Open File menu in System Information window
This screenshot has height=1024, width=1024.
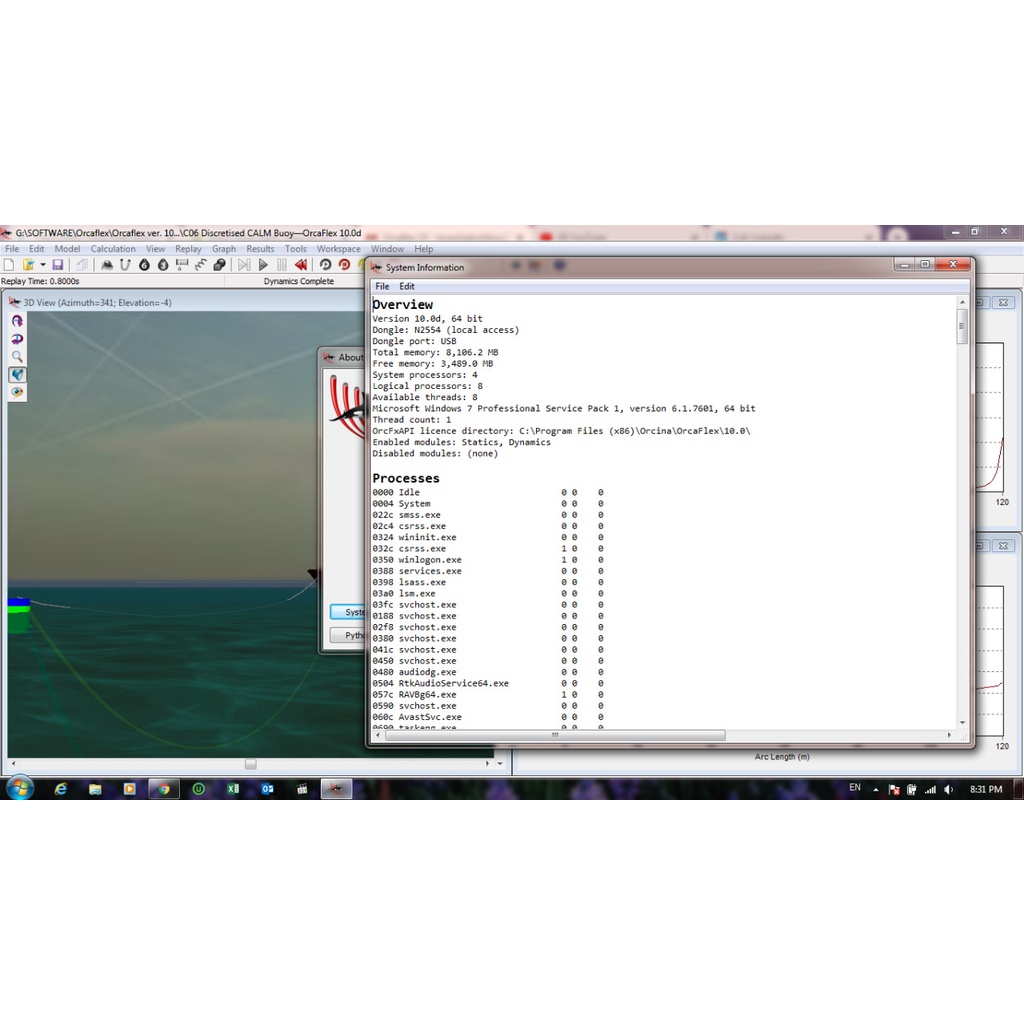pyautogui.click(x=382, y=286)
